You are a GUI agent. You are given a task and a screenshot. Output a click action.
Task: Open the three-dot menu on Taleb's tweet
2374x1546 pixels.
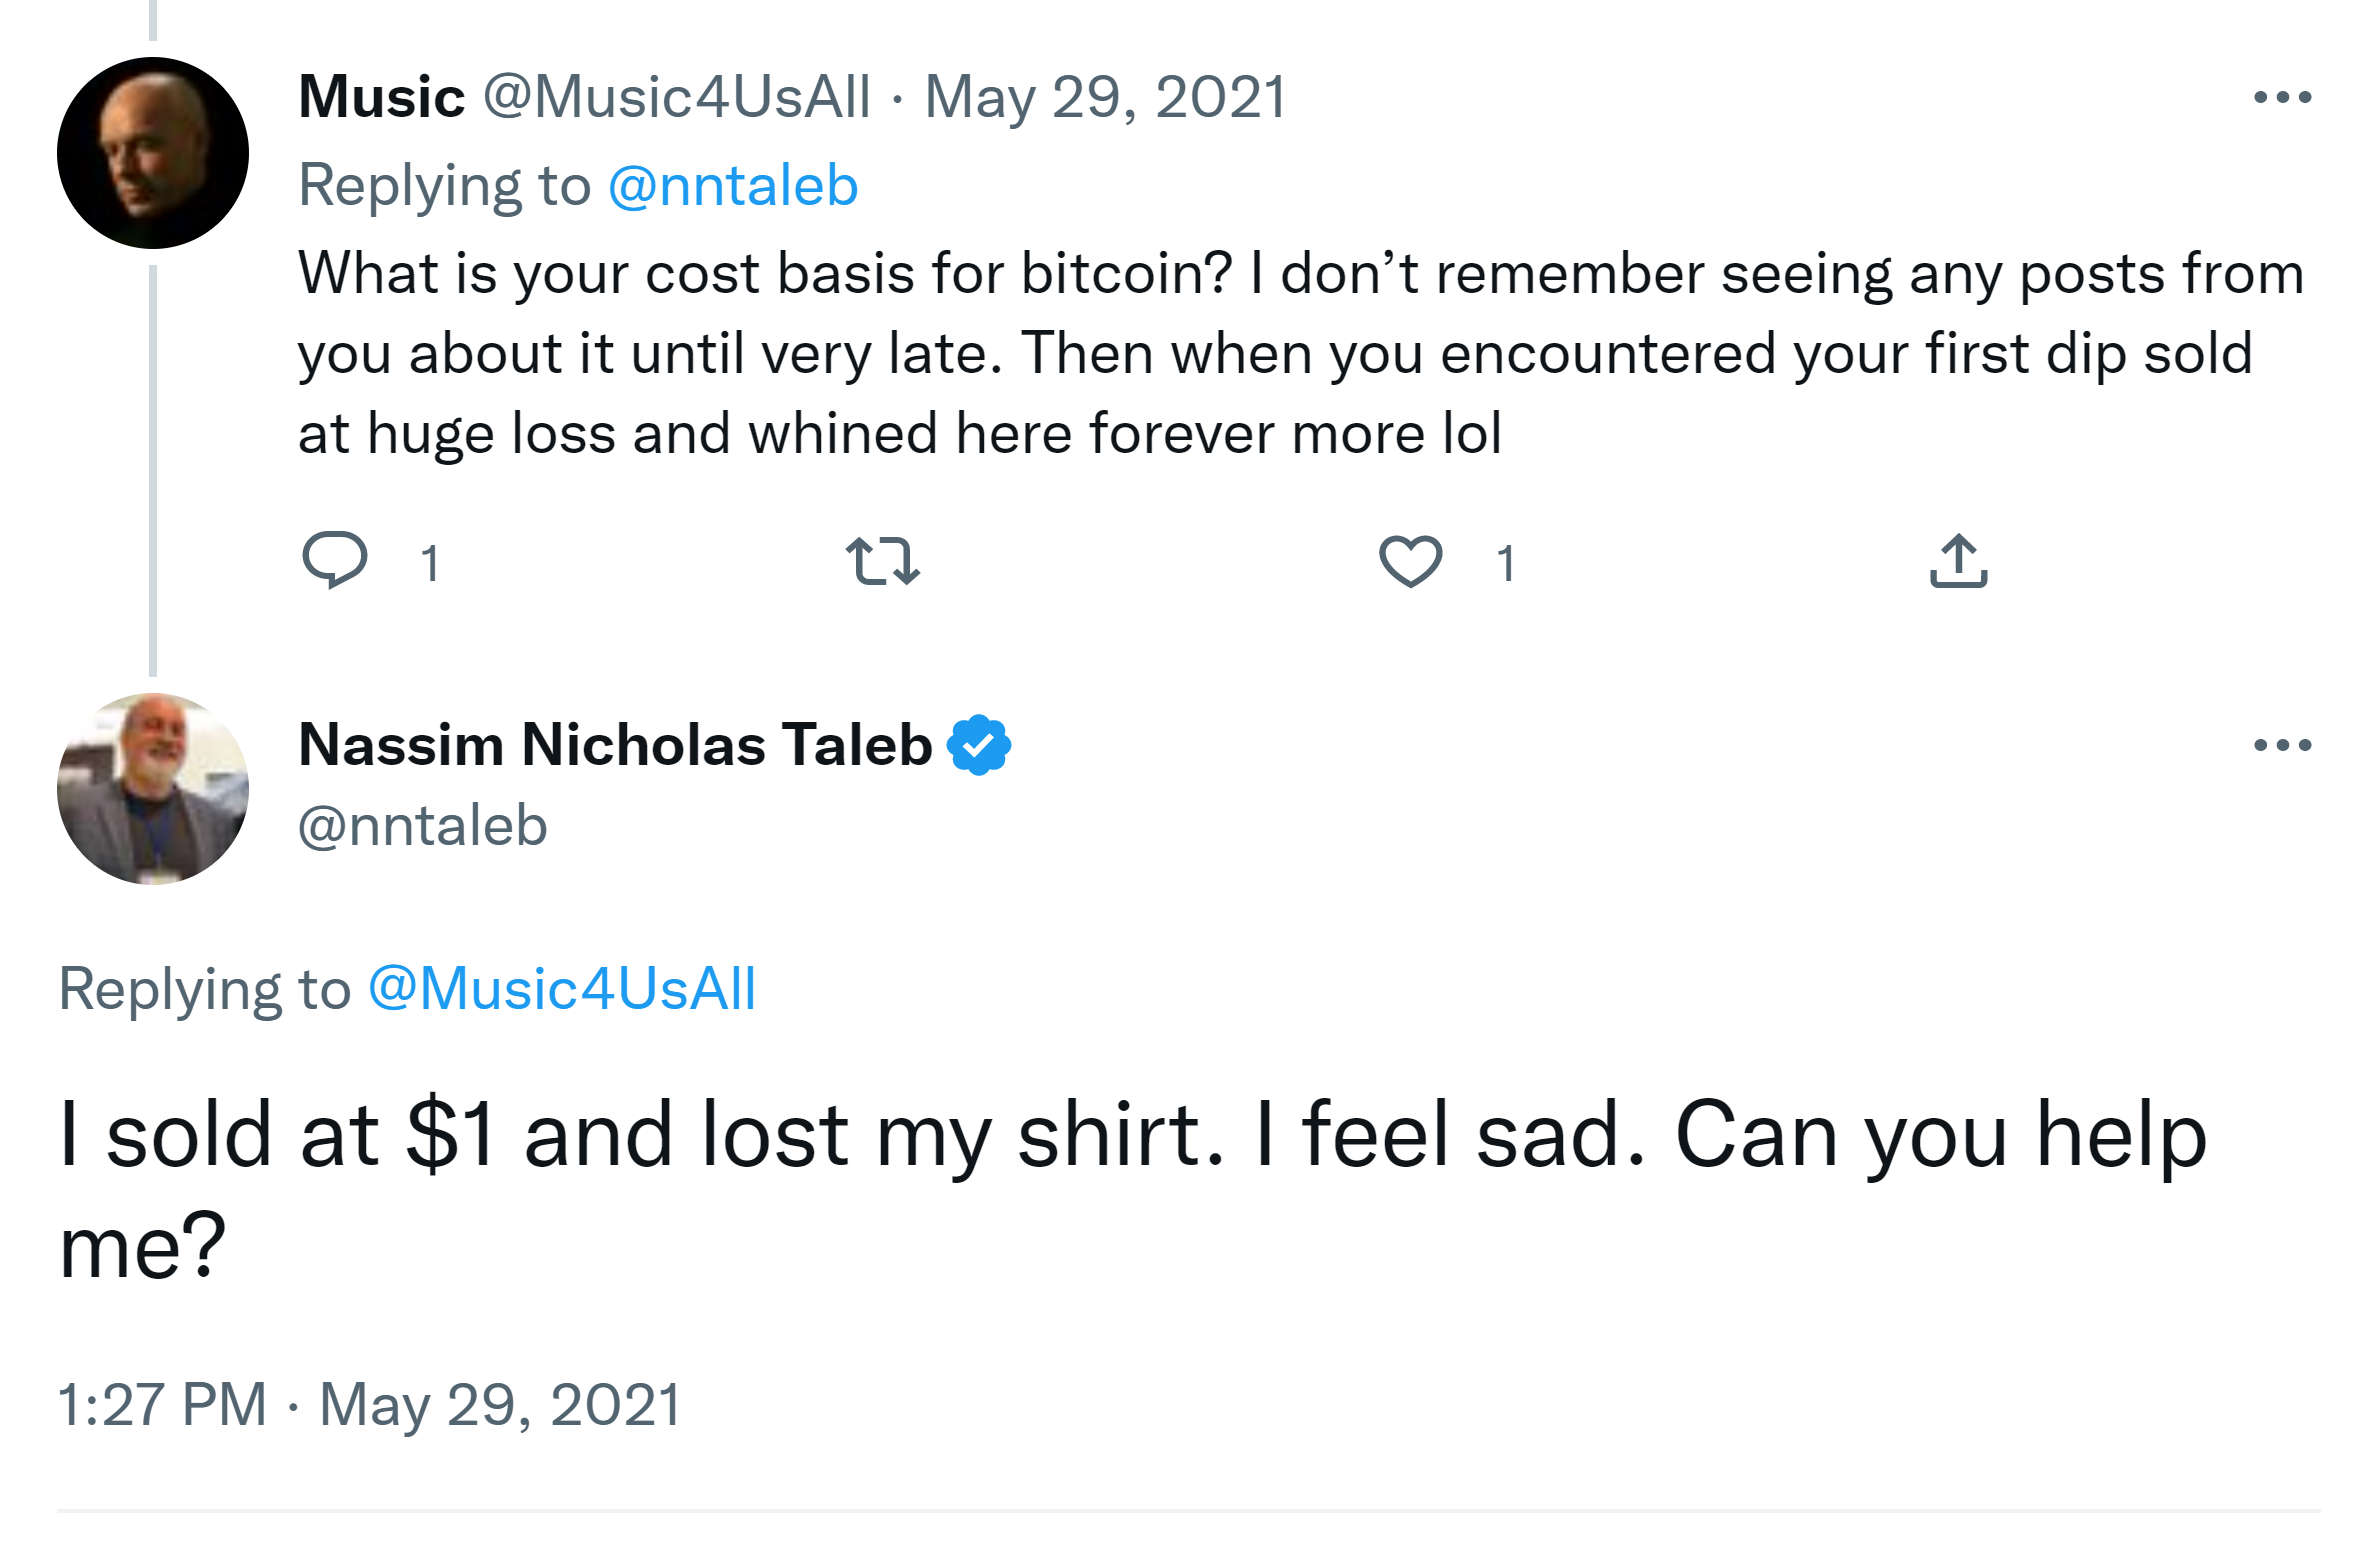coord(2282,745)
